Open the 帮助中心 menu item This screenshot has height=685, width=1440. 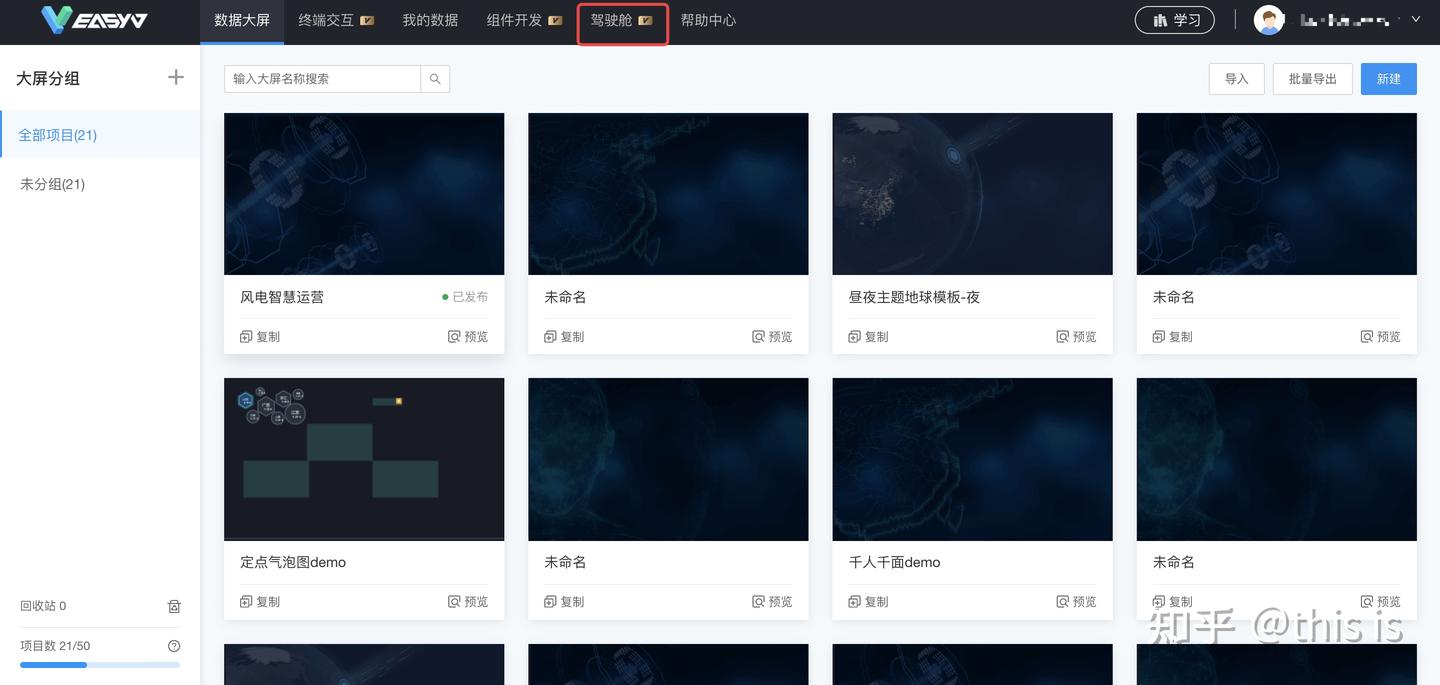pos(708,19)
